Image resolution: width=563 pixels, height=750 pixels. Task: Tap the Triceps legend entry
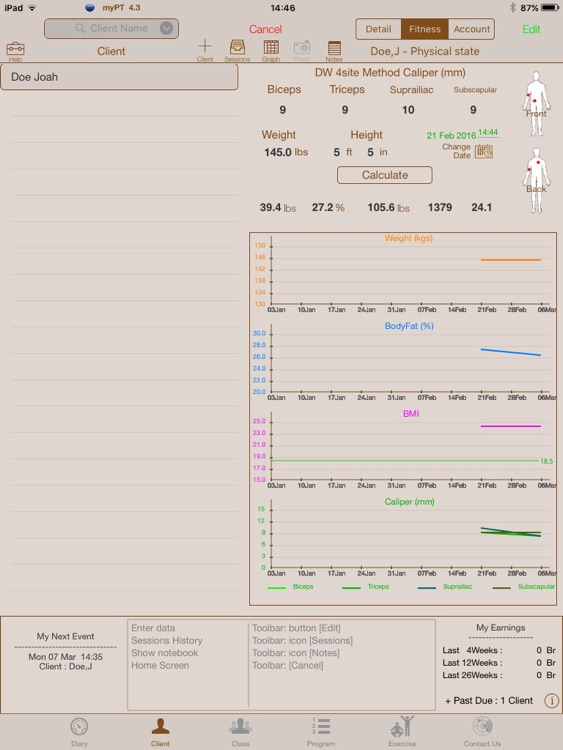366,587
